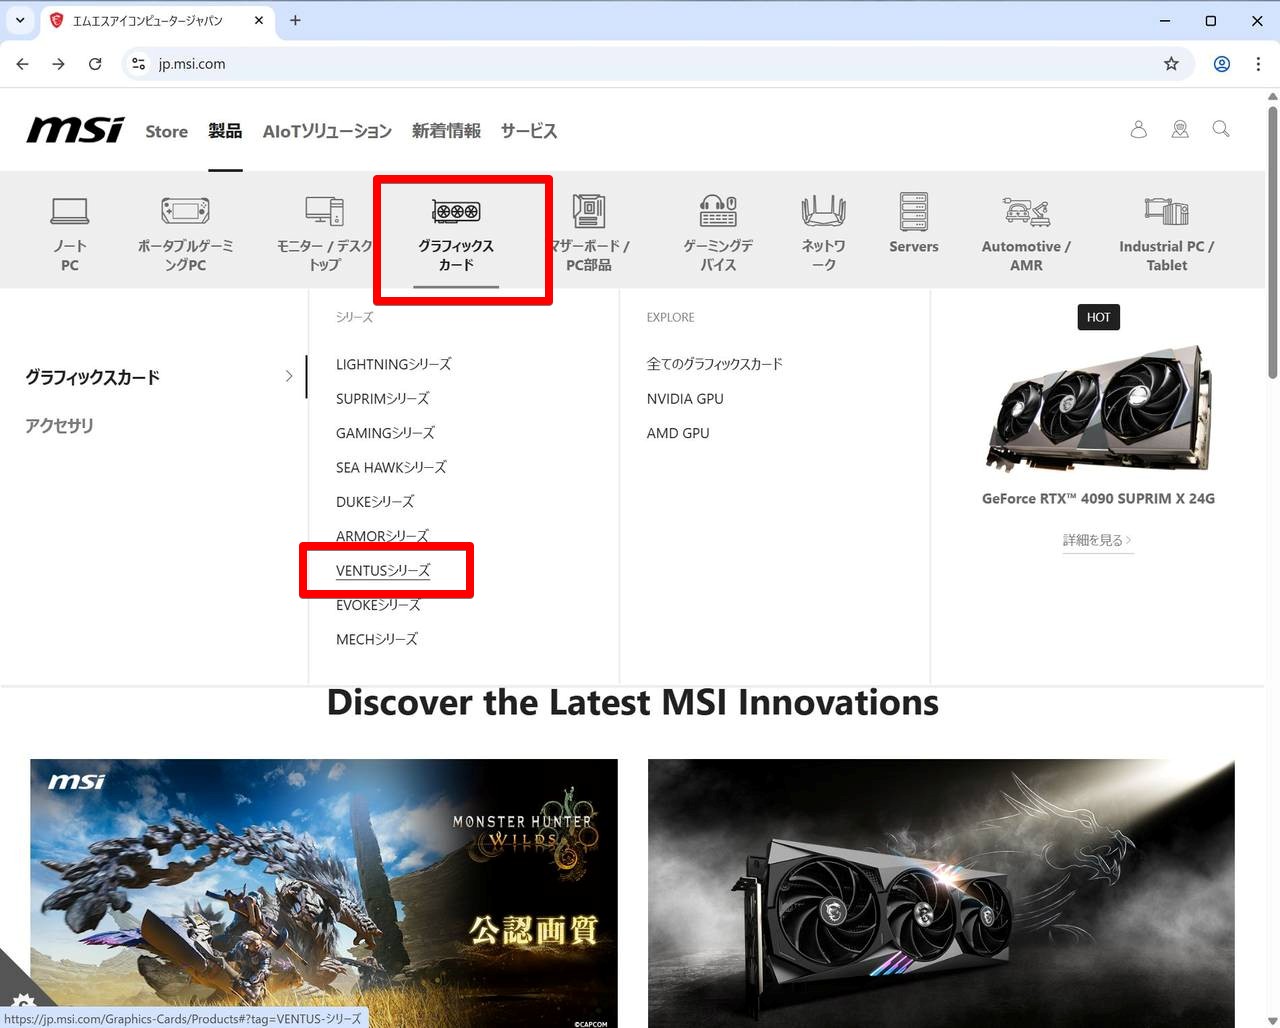Viewport: 1280px width, 1028px height.
Task: Open Chrome's three-dot menu
Action: [x=1258, y=64]
